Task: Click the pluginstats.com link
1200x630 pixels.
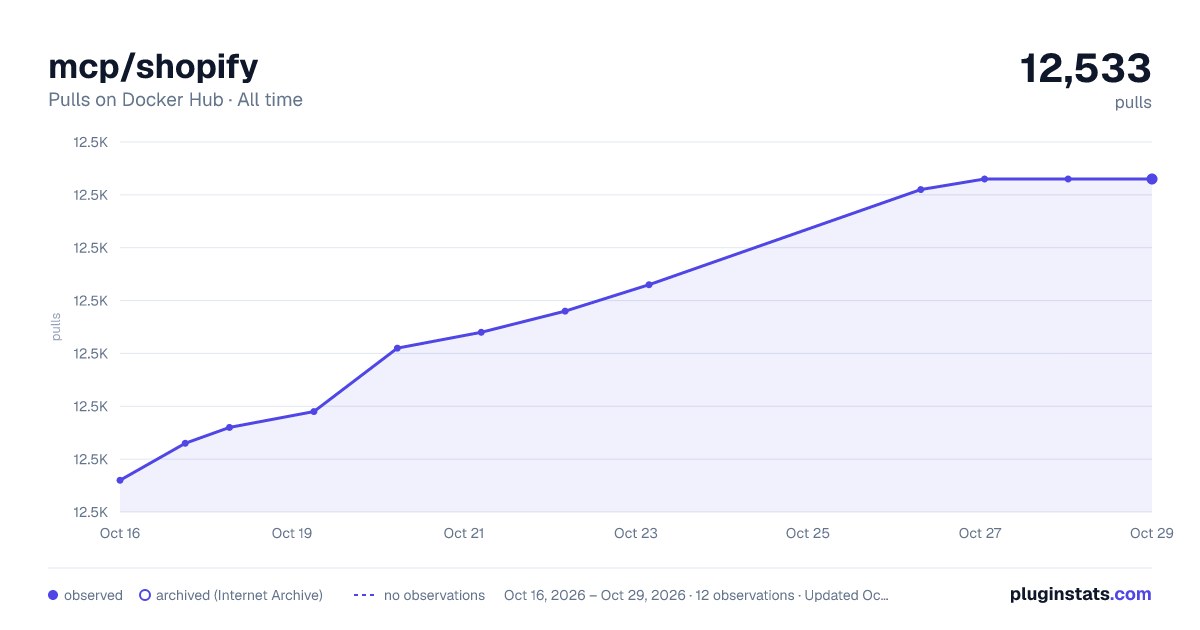Action: [1081, 594]
